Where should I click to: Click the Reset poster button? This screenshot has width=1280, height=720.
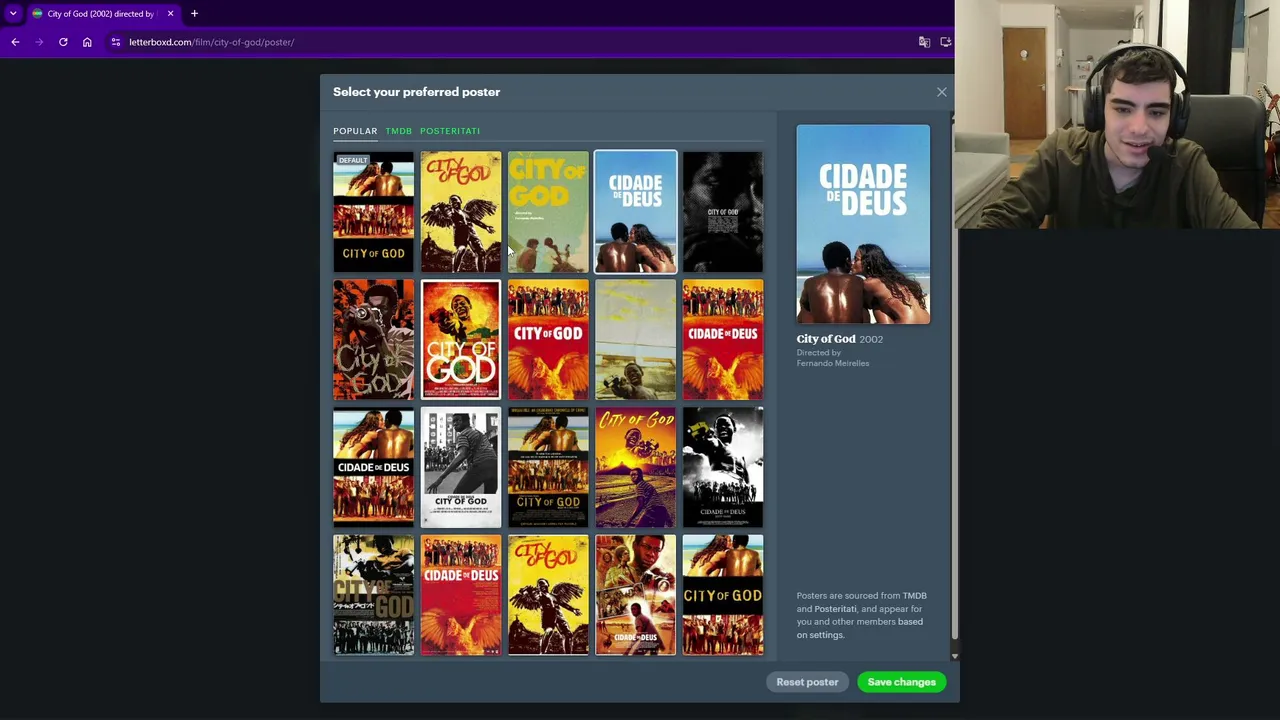click(x=807, y=682)
